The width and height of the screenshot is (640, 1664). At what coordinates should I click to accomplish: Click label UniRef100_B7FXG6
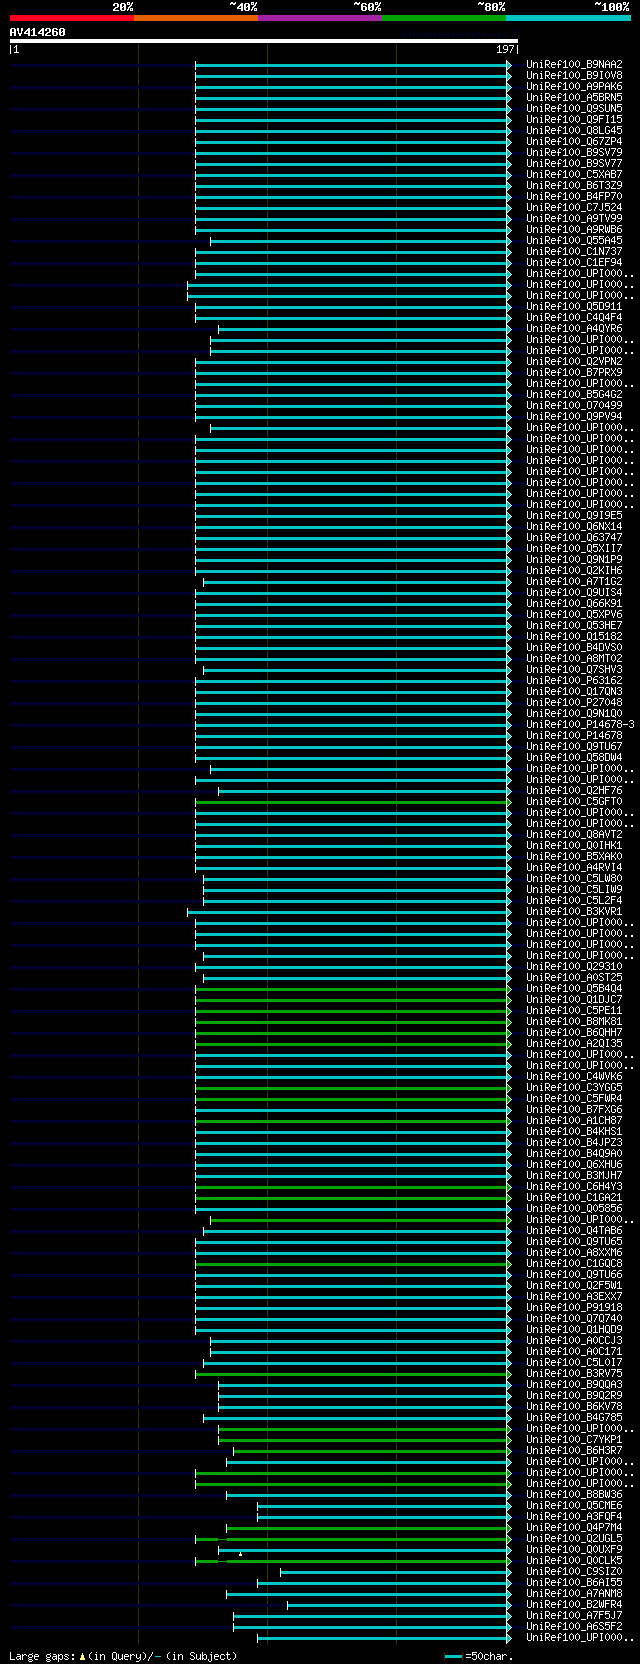point(574,1109)
